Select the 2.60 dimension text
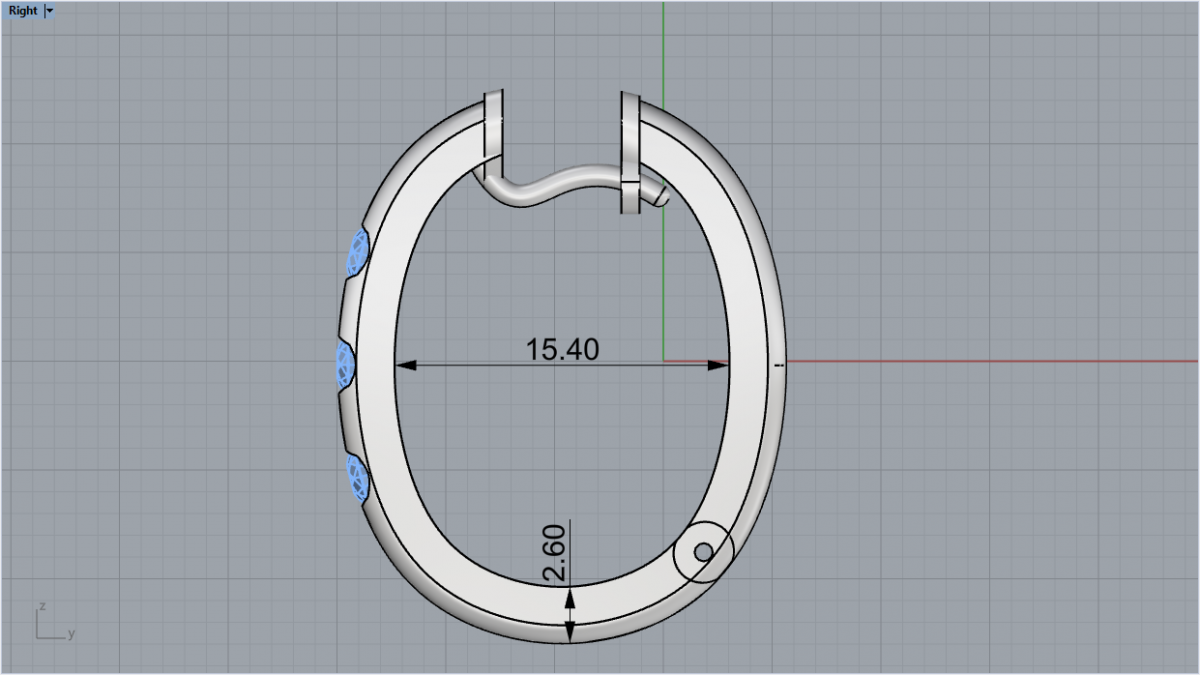 tap(555, 554)
